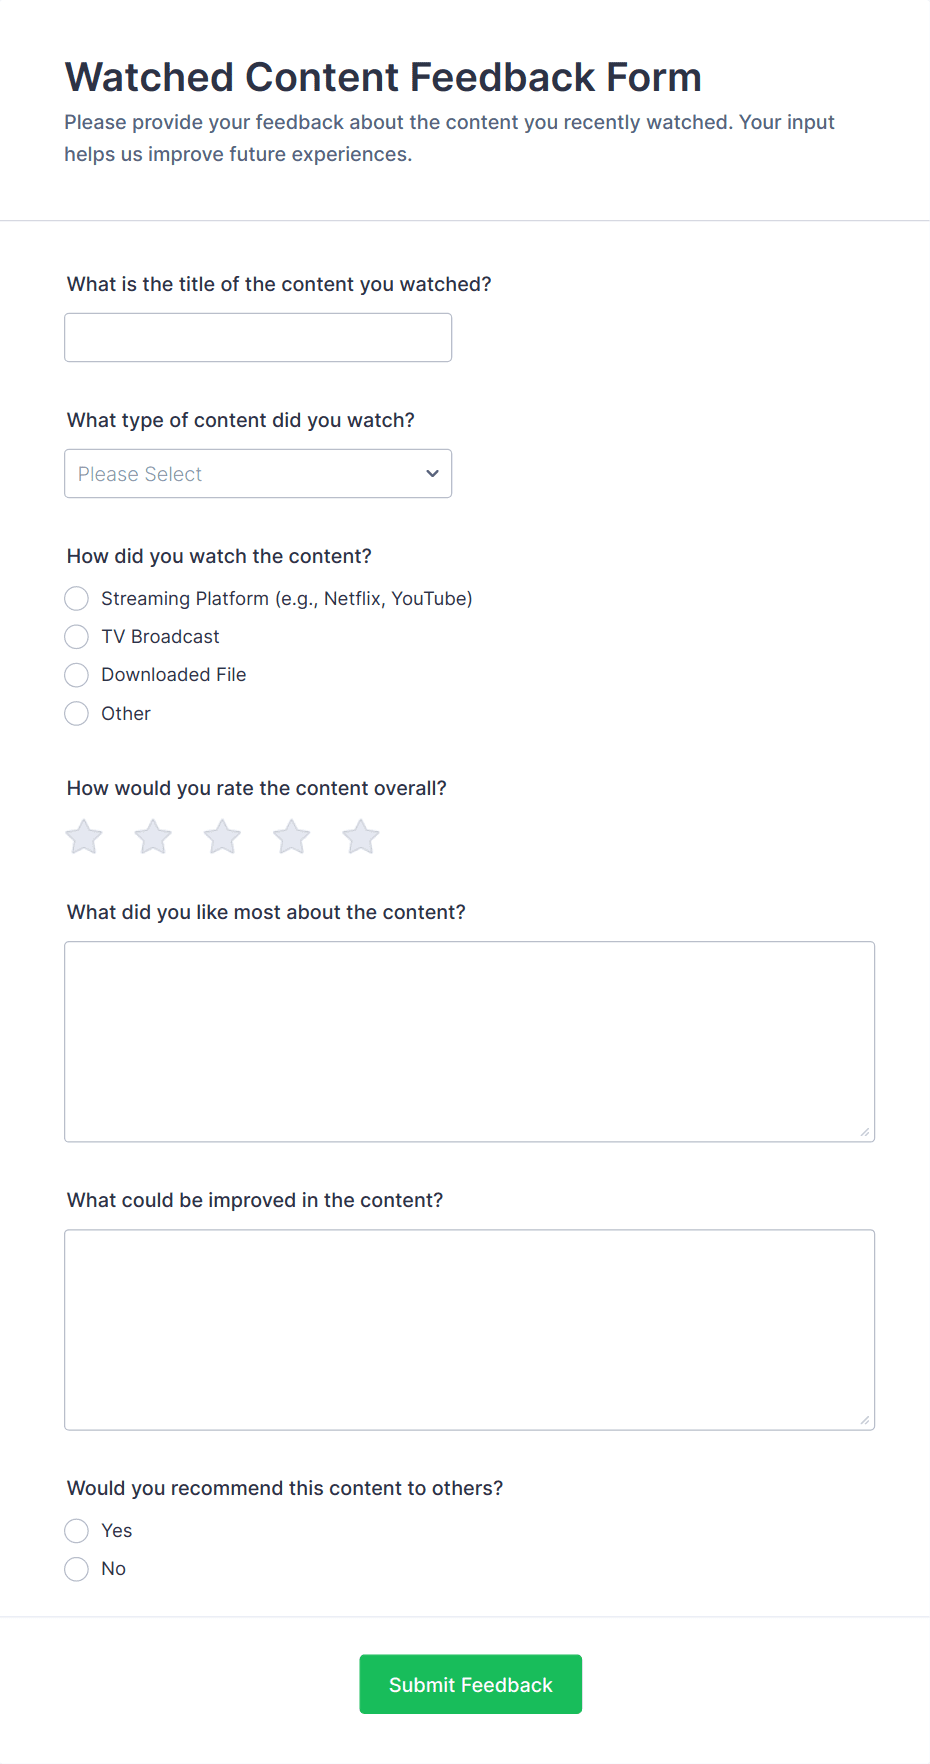Select Streaming Platform radio option
Viewport: 930px width, 1764px height.
coord(77,599)
